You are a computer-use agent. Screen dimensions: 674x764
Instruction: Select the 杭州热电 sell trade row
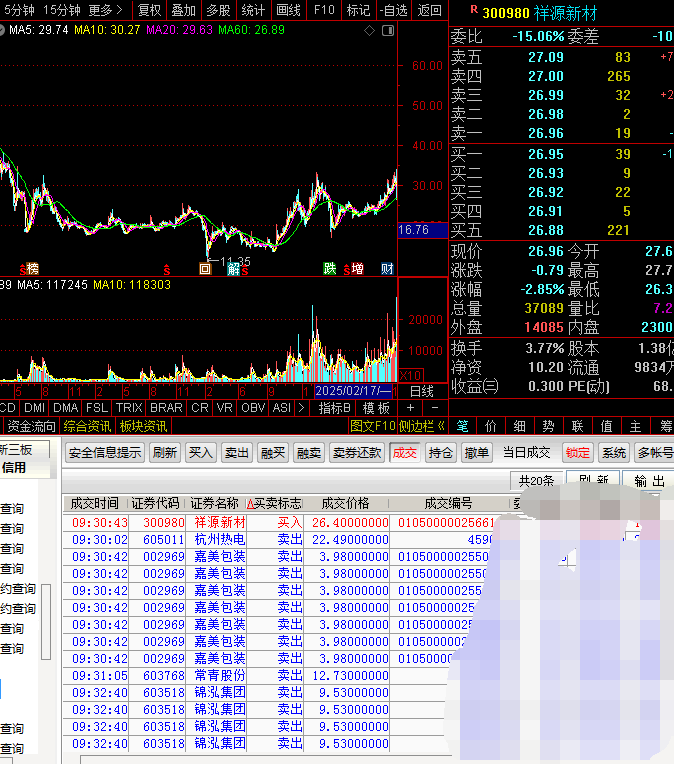[278, 540]
